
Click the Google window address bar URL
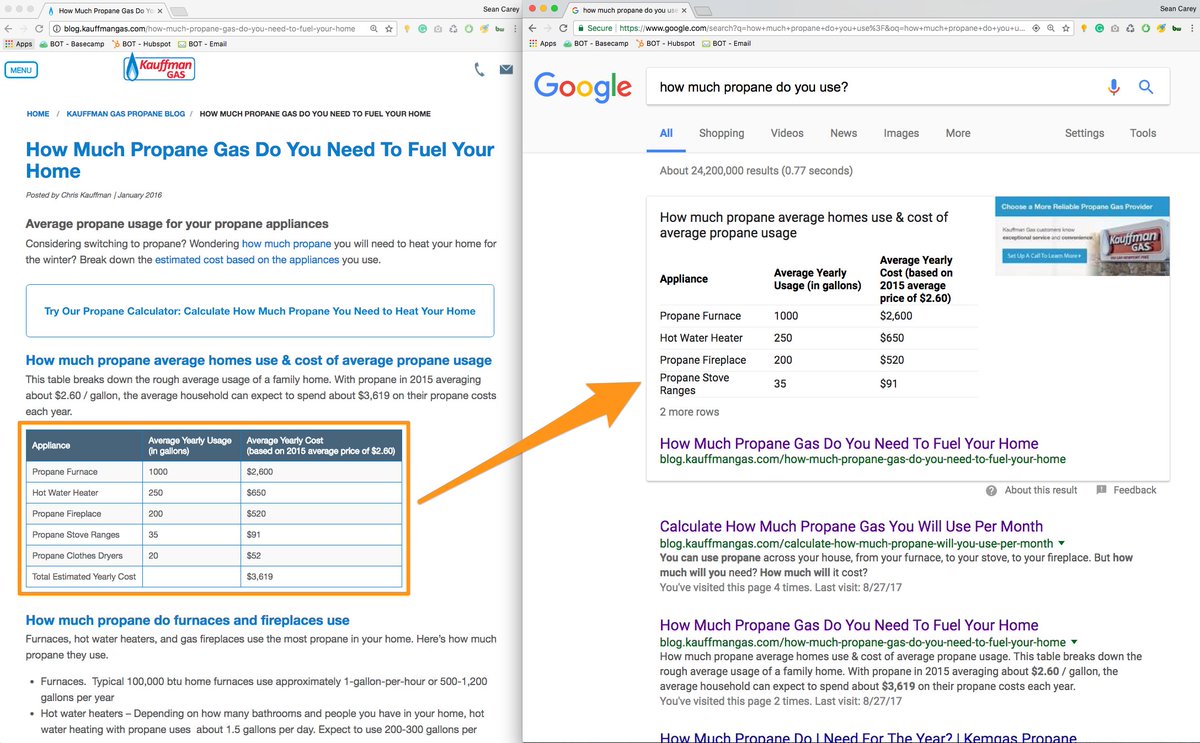822,29
